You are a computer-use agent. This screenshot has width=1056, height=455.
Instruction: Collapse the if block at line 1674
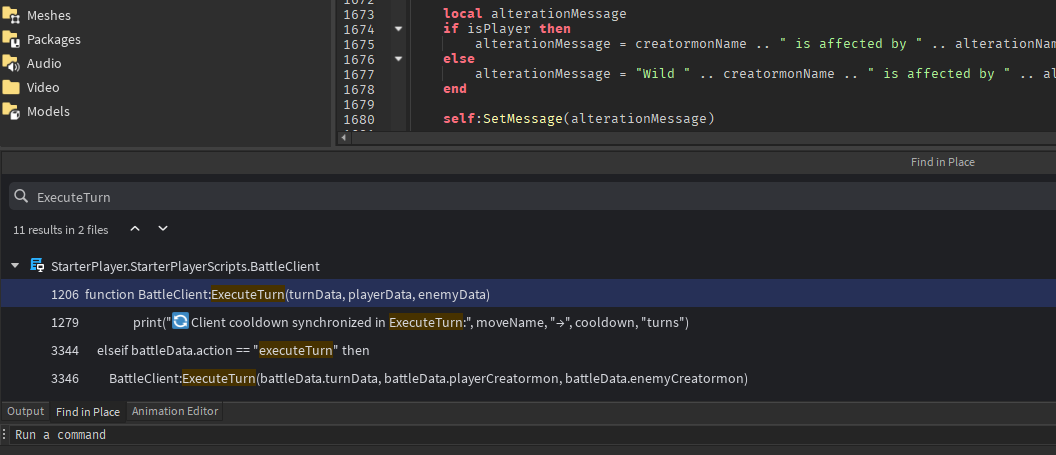click(x=398, y=29)
